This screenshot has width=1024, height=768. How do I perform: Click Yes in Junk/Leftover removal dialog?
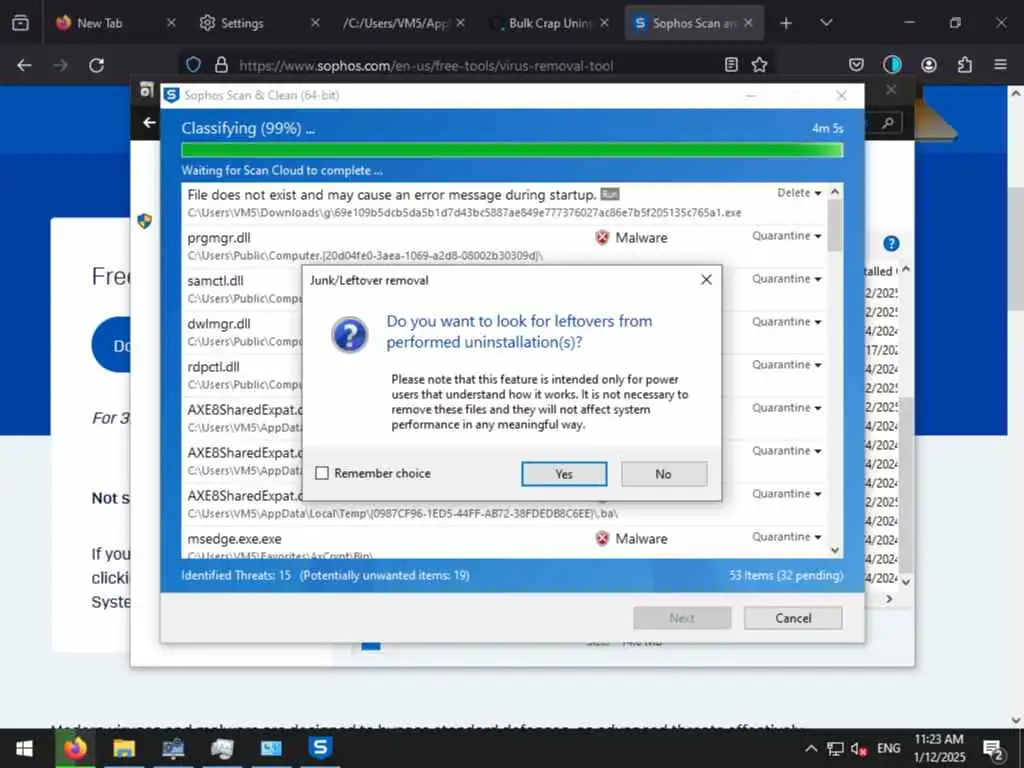pos(564,474)
